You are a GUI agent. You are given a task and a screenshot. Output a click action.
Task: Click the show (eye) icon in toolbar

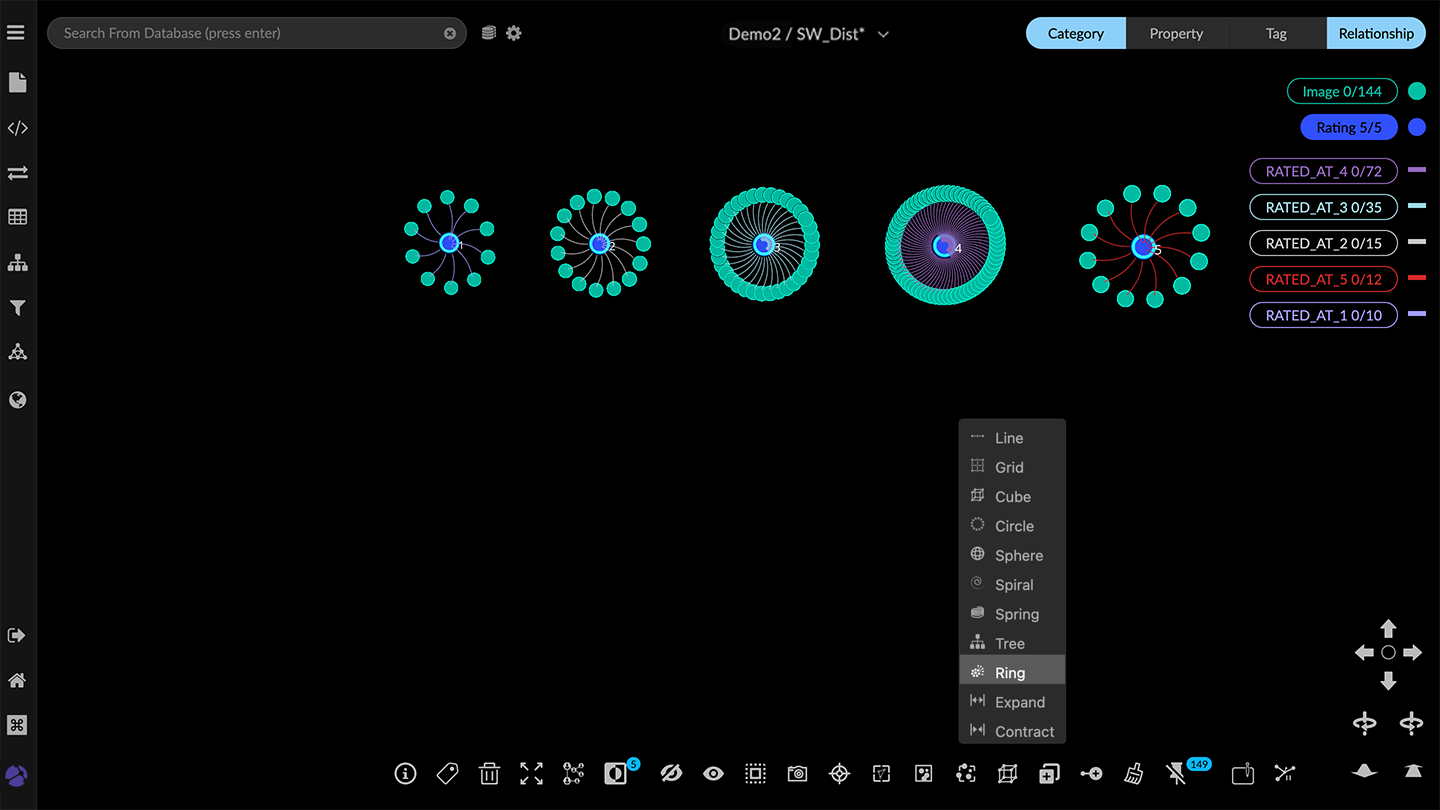pos(713,773)
